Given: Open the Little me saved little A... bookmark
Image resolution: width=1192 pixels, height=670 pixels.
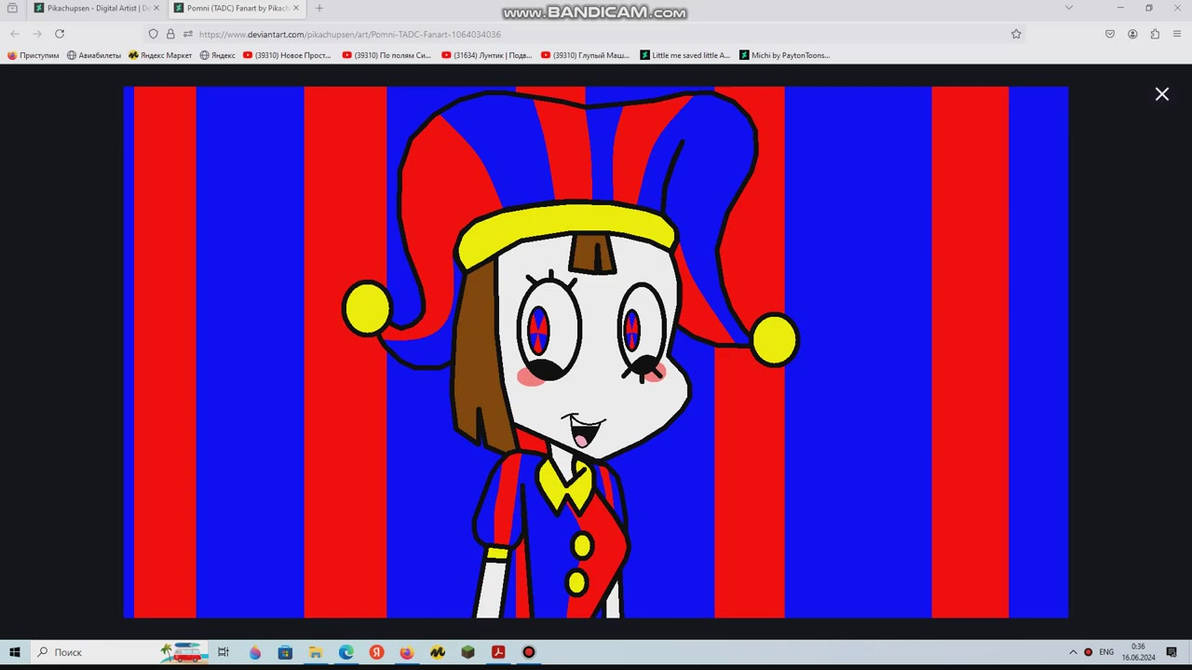Looking at the screenshot, I should 685,56.
